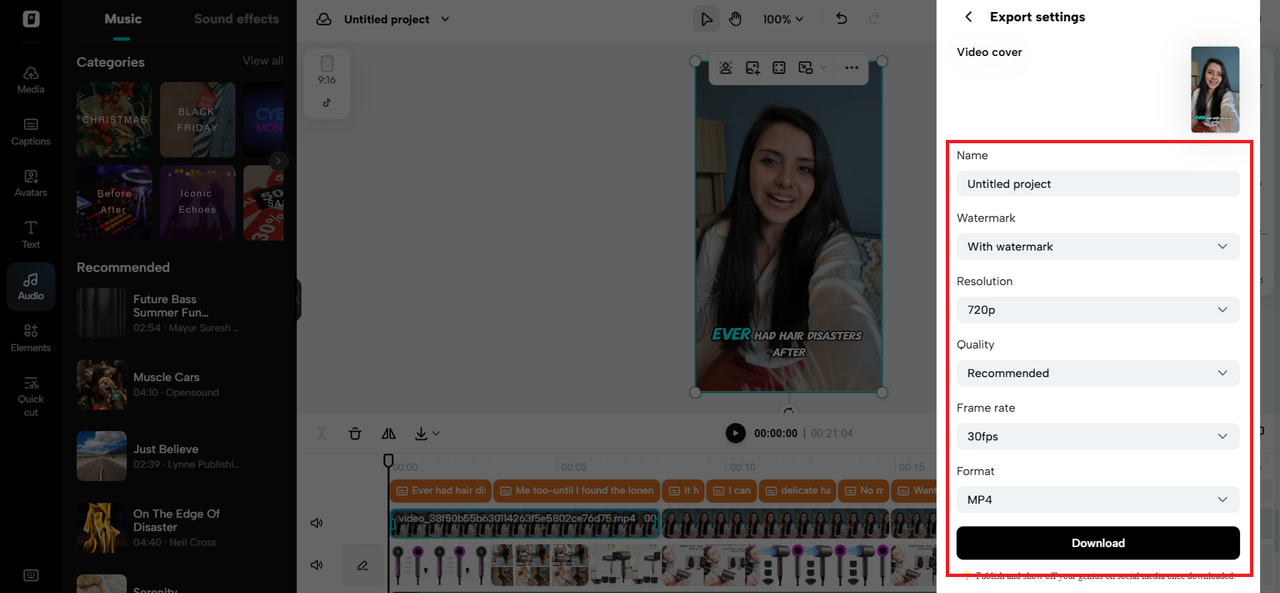1280x593 pixels.
Task: Play the video preview
Action: [x=735, y=433]
